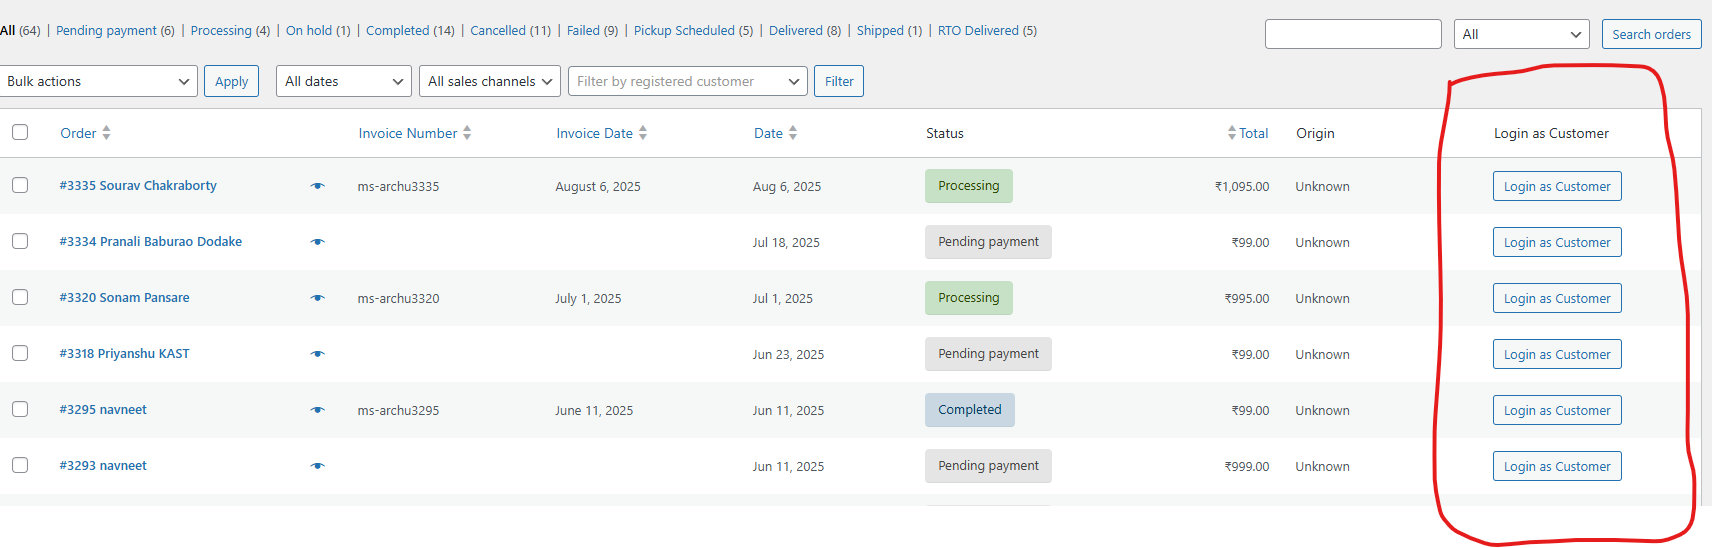Sort orders by the Invoice Number column arrows
This screenshot has width=1712, height=548.
pyautogui.click(x=467, y=133)
